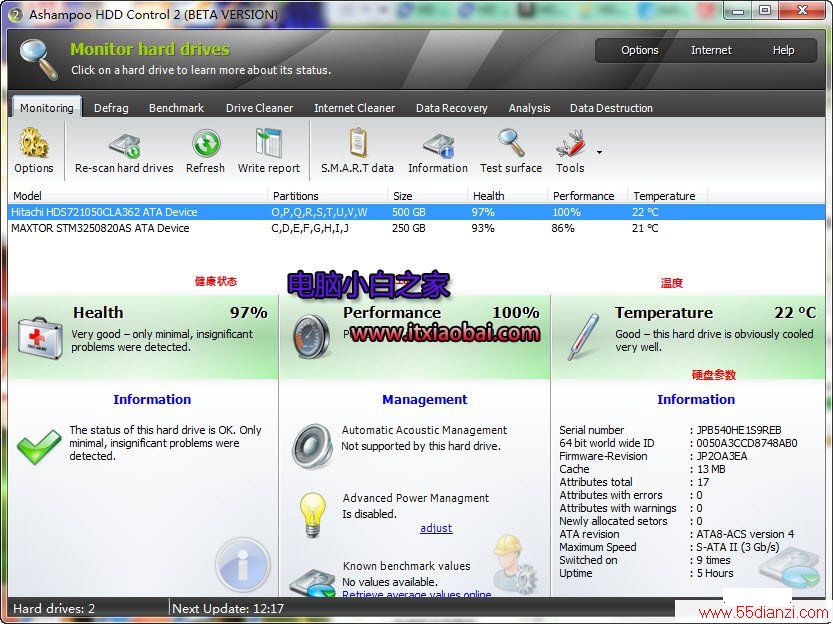Switch to the Monitoring tab
Screen dimensions: 833x624
click(x=47, y=108)
